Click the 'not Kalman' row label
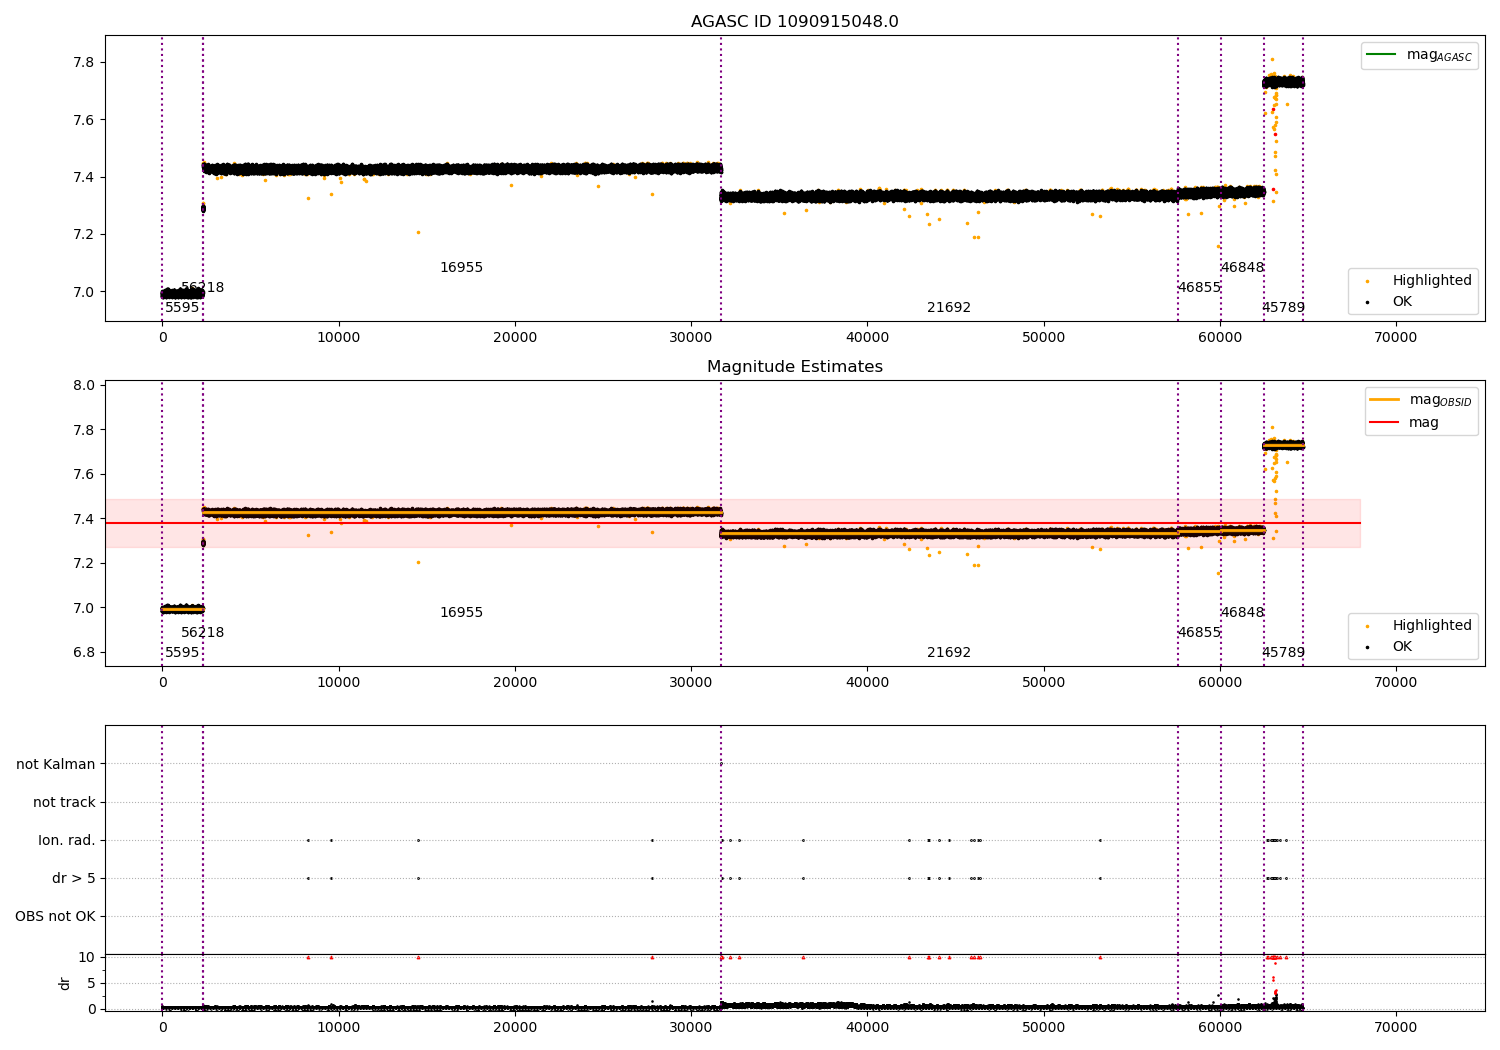Screen dimensions: 1500x1050 coord(56,764)
